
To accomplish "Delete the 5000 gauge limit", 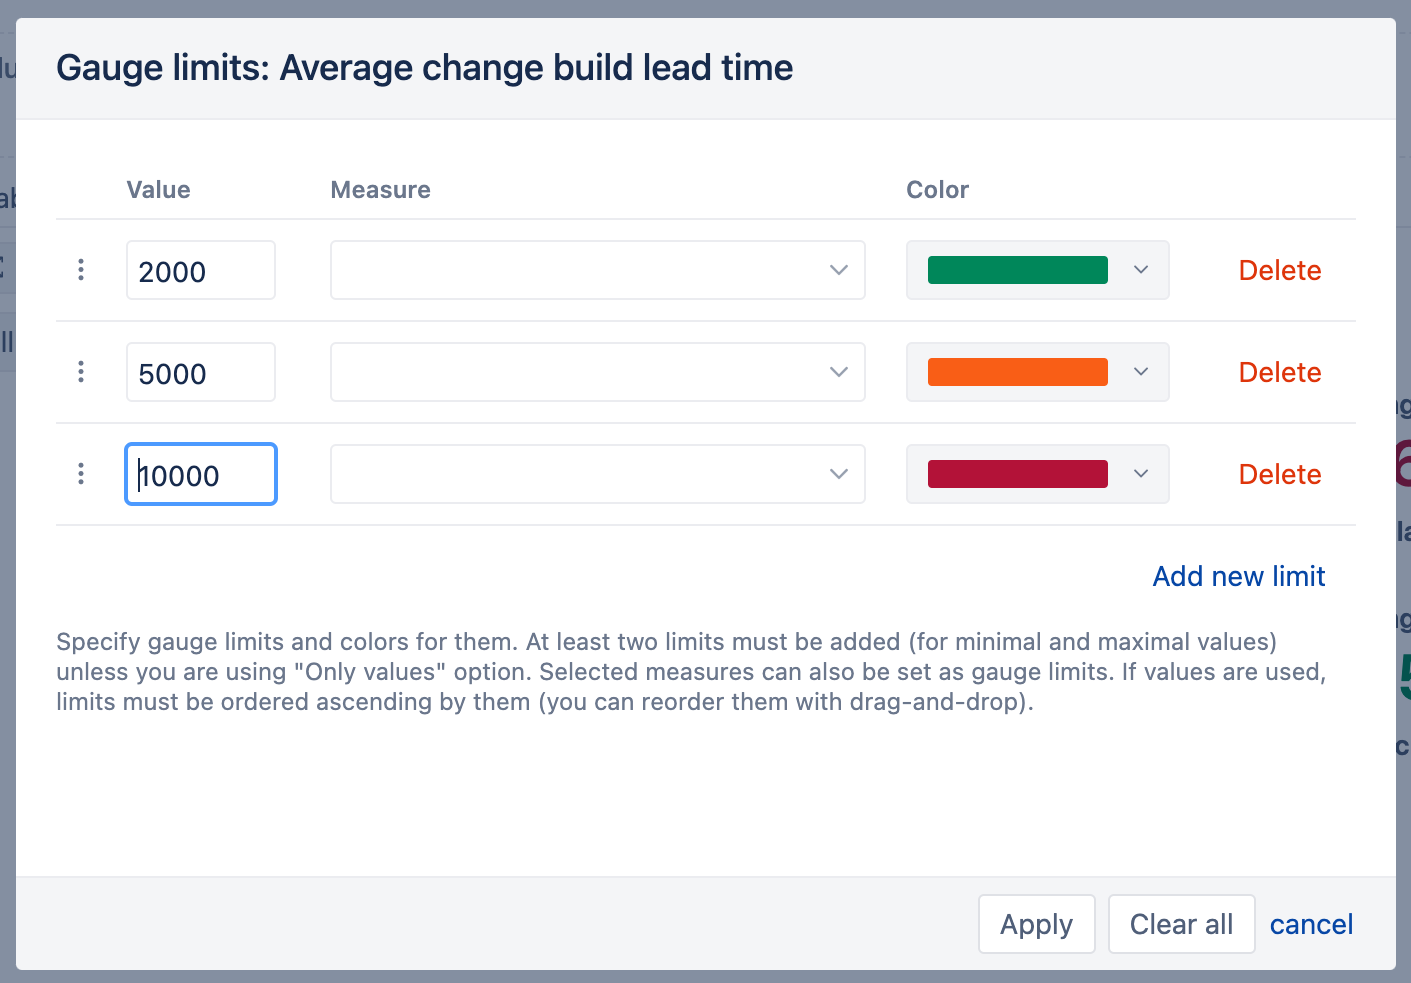I will click(x=1279, y=372).
